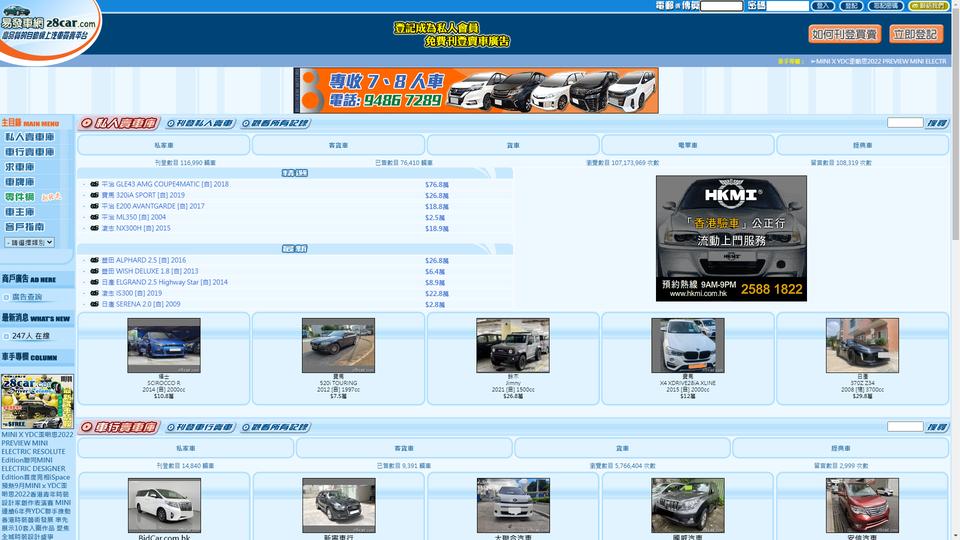Click the 廣告查詢 sidebar link
This screenshot has width=960, height=540.
coord(27,297)
